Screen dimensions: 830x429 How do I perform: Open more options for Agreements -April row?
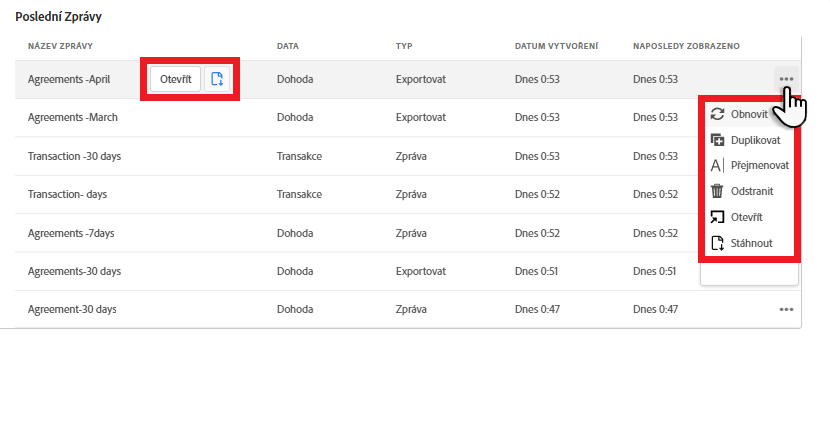click(786, 79)
